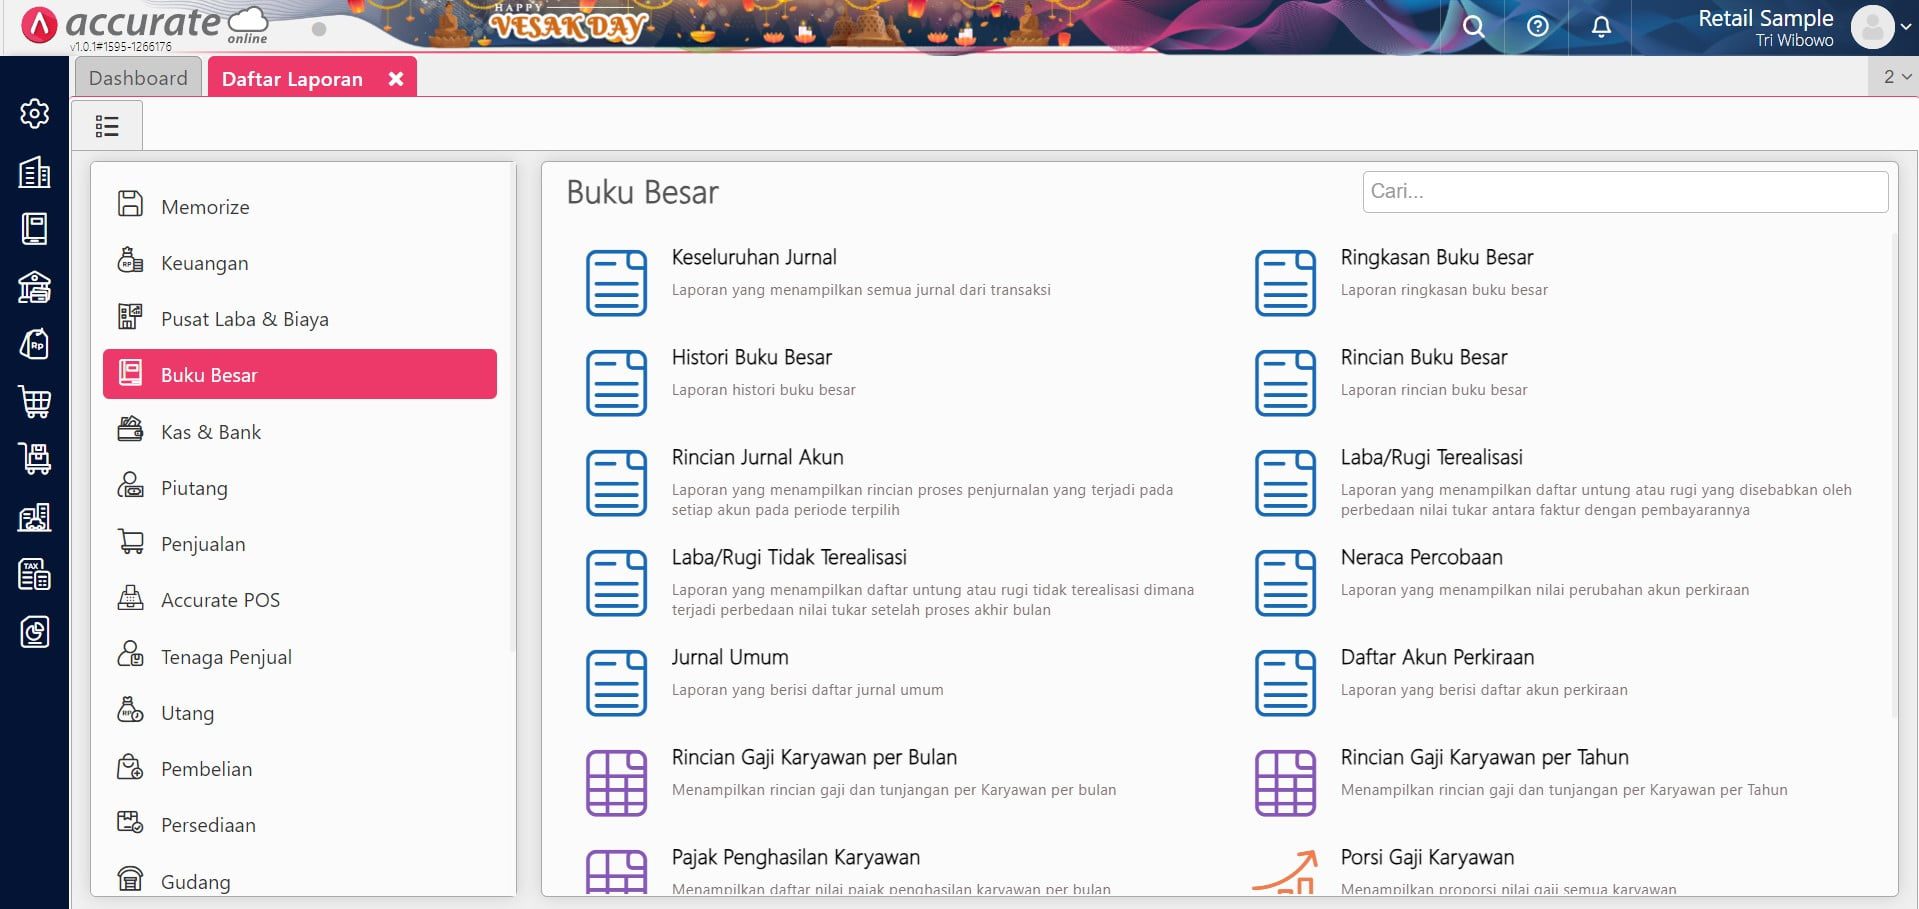The width and height of the screenshot is (1919, 909).
Task: Close the Daftar Laporan tab
Action: tap(396, 79)
